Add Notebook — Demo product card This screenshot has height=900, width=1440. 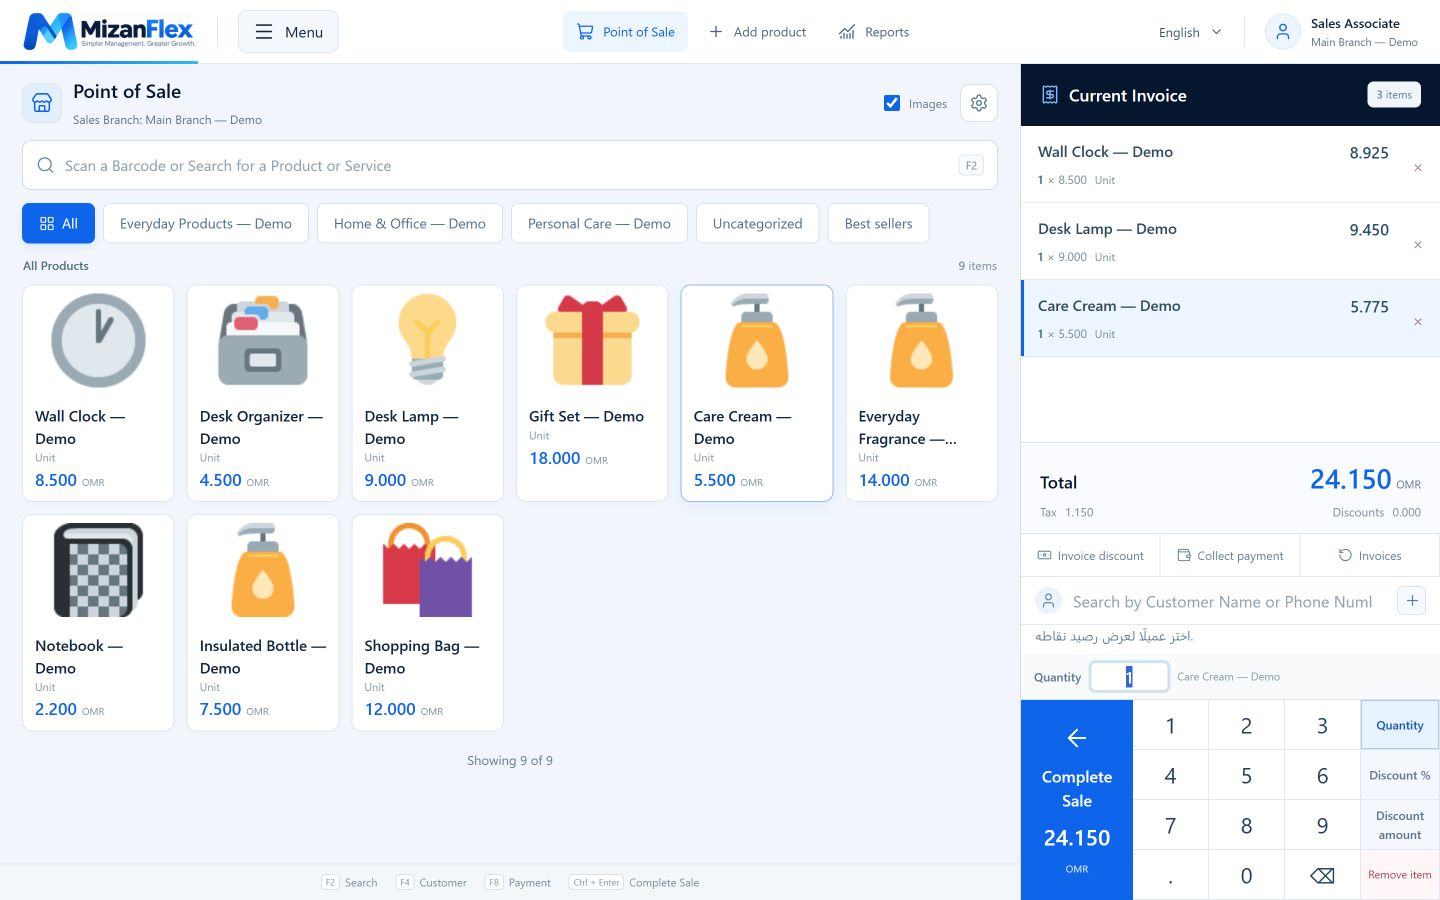[98, 623]
